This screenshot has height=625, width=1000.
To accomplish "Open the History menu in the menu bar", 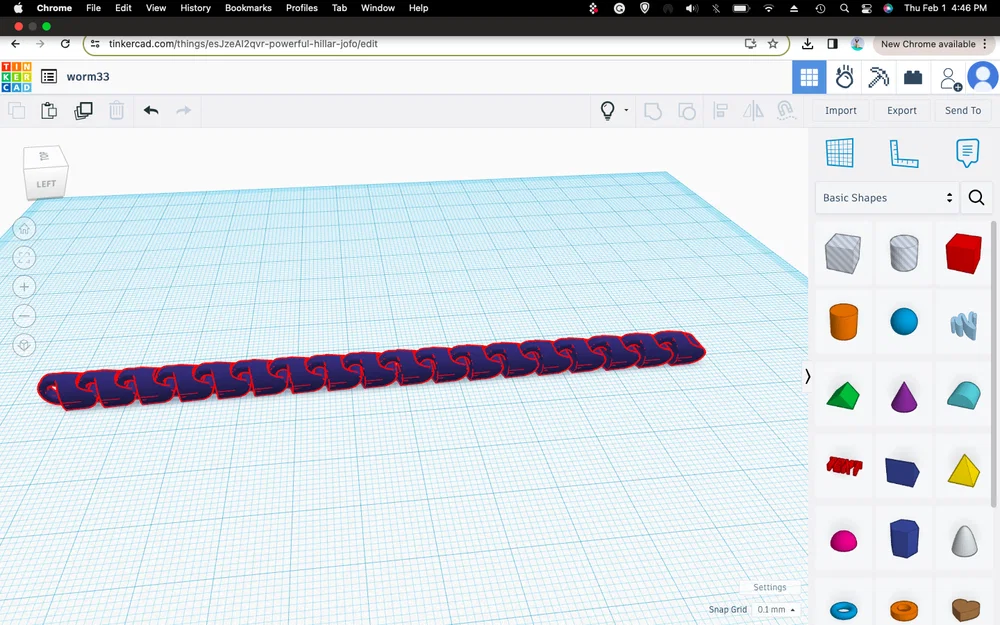I will point(195,8).
